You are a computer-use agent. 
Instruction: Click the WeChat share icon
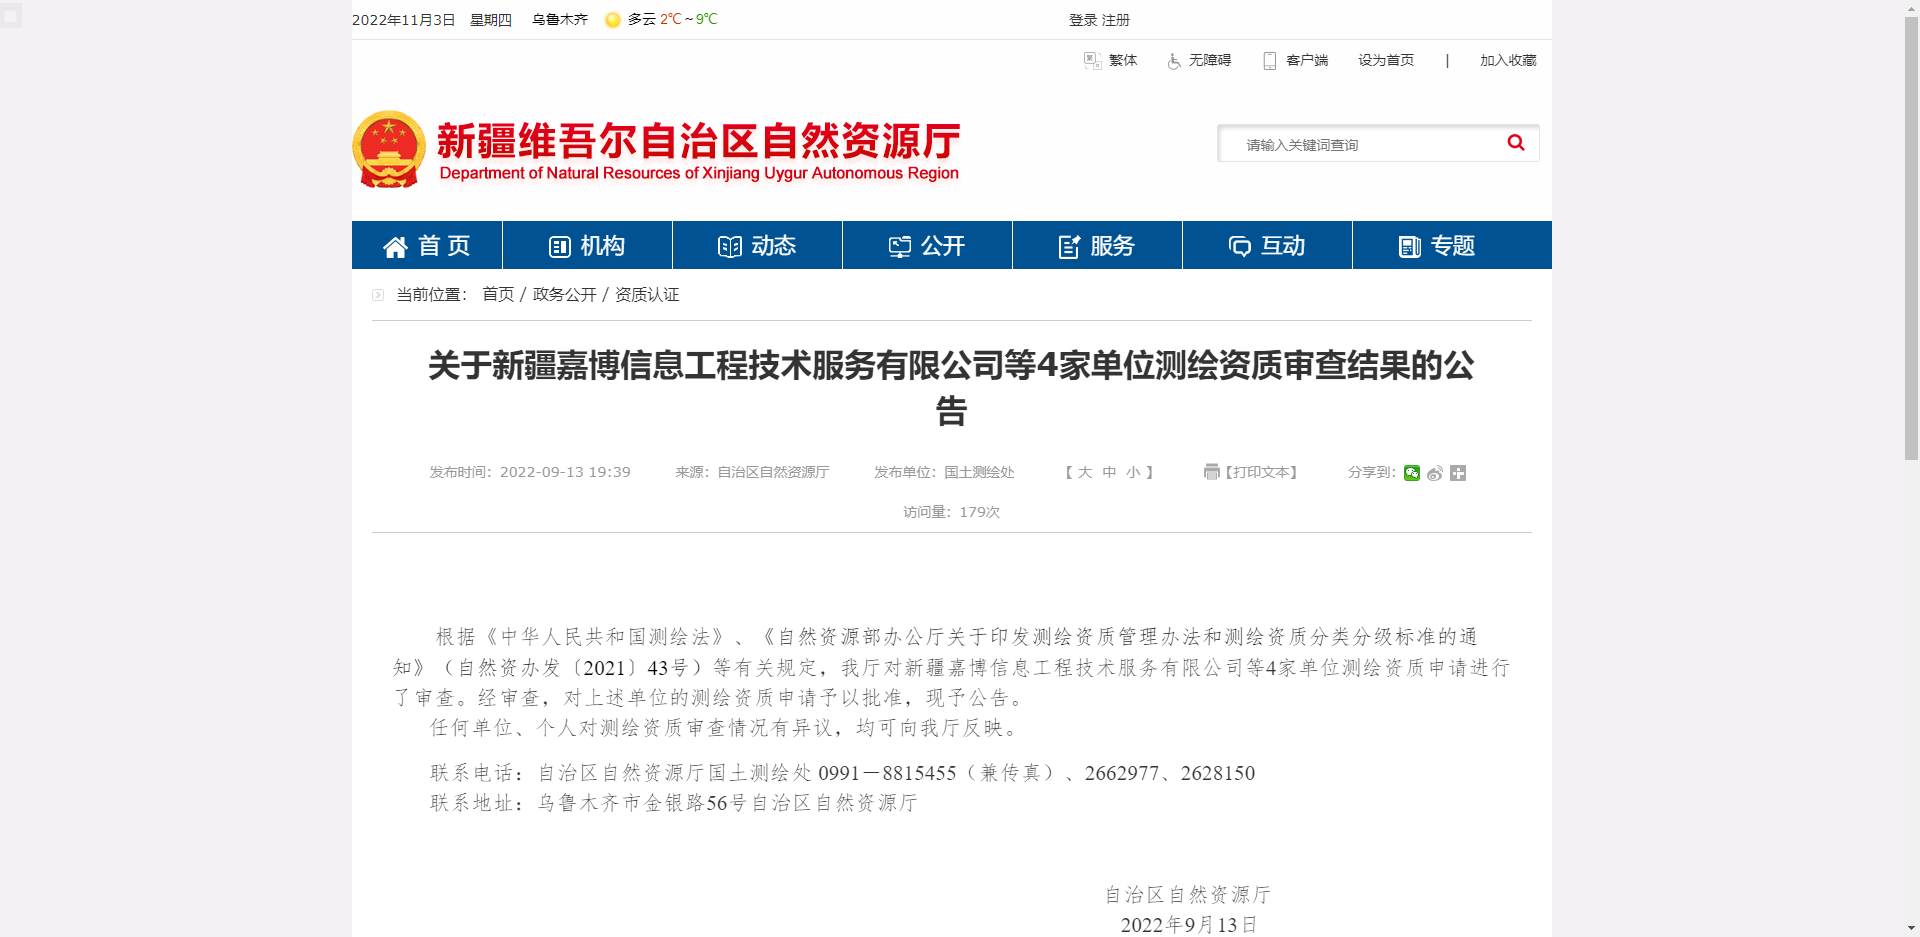point(1411,473)
